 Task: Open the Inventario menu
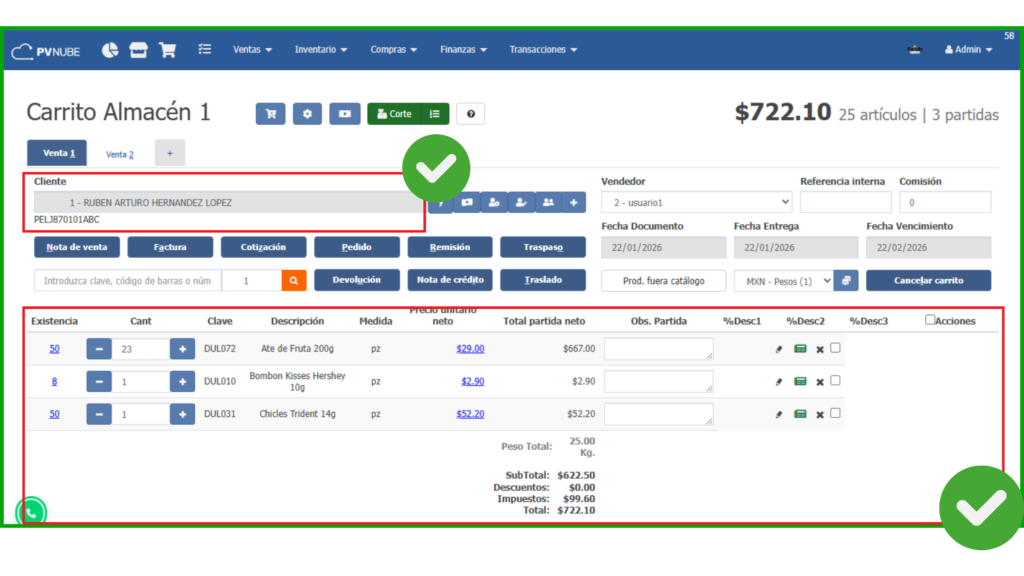coord(320,50)
